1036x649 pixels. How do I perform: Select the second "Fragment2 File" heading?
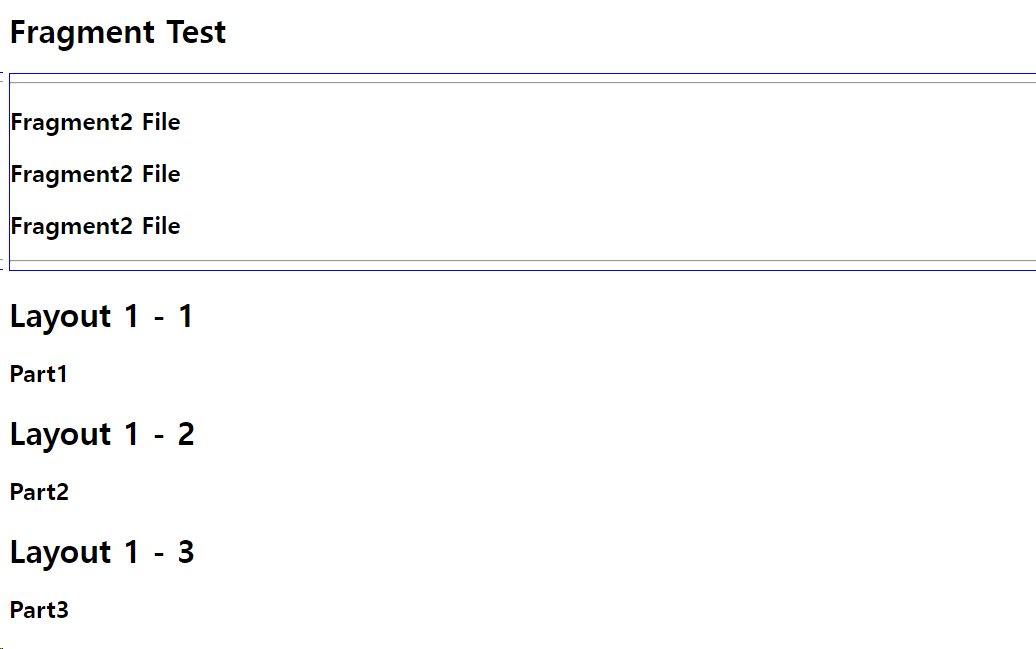(x=95, y=174)
